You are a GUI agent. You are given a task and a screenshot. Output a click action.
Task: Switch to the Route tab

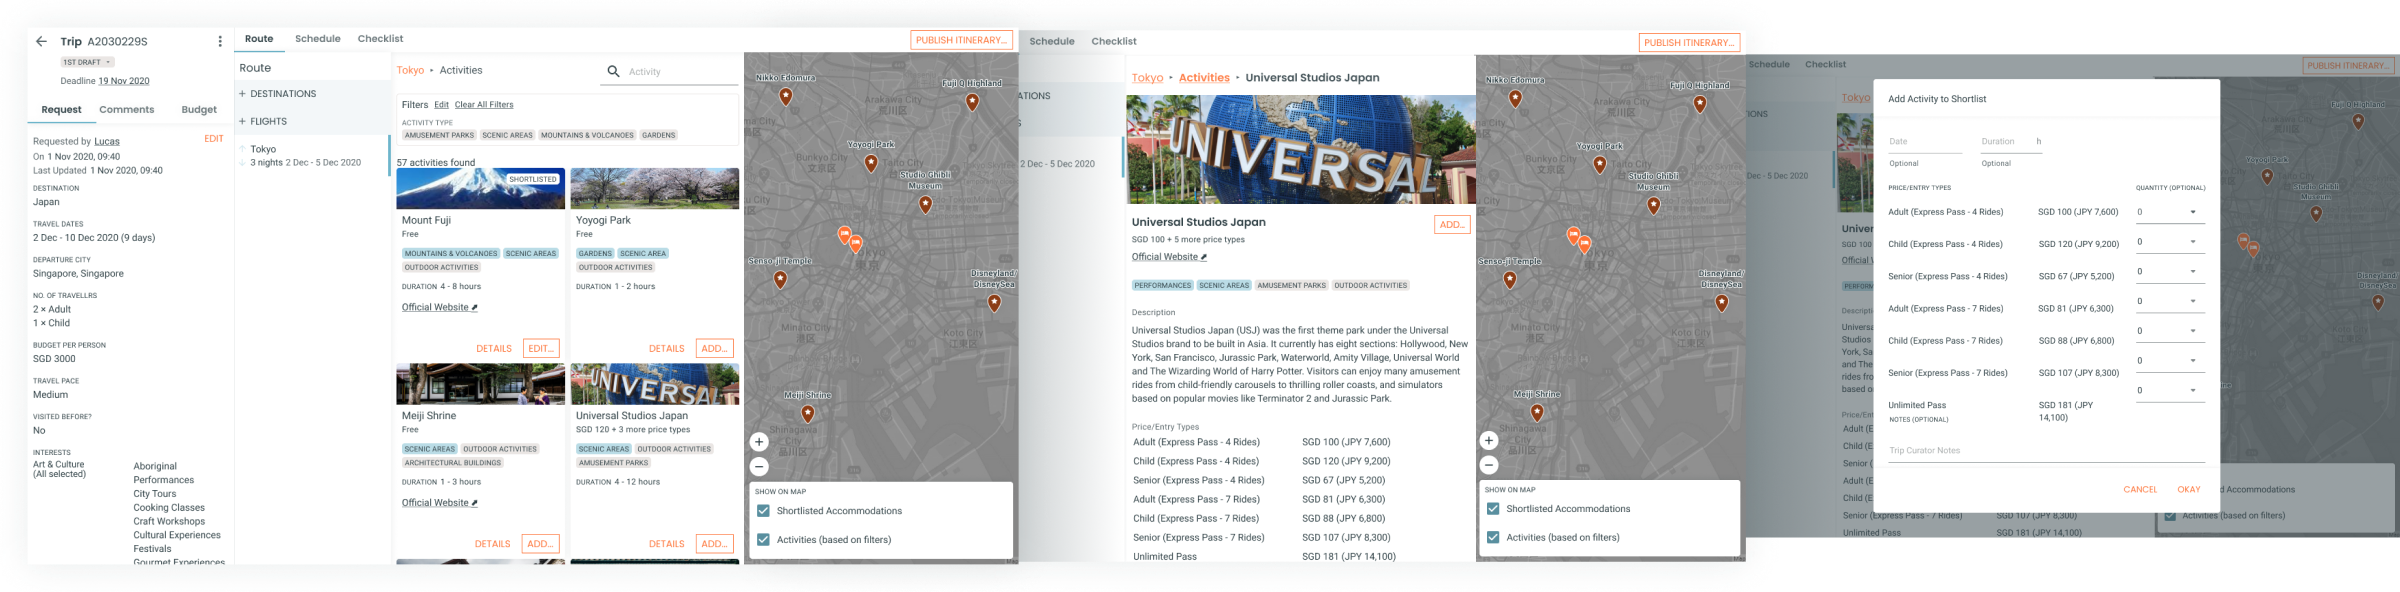[259, 39]
